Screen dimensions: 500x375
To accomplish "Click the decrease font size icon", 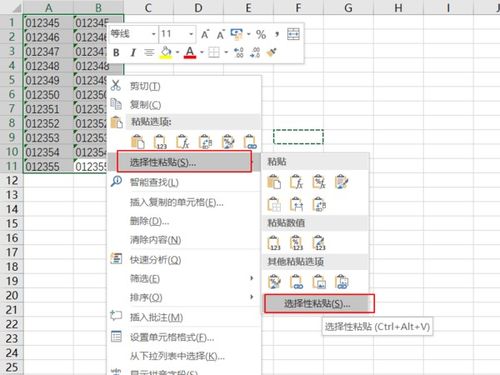I will (x=220, y=34).
